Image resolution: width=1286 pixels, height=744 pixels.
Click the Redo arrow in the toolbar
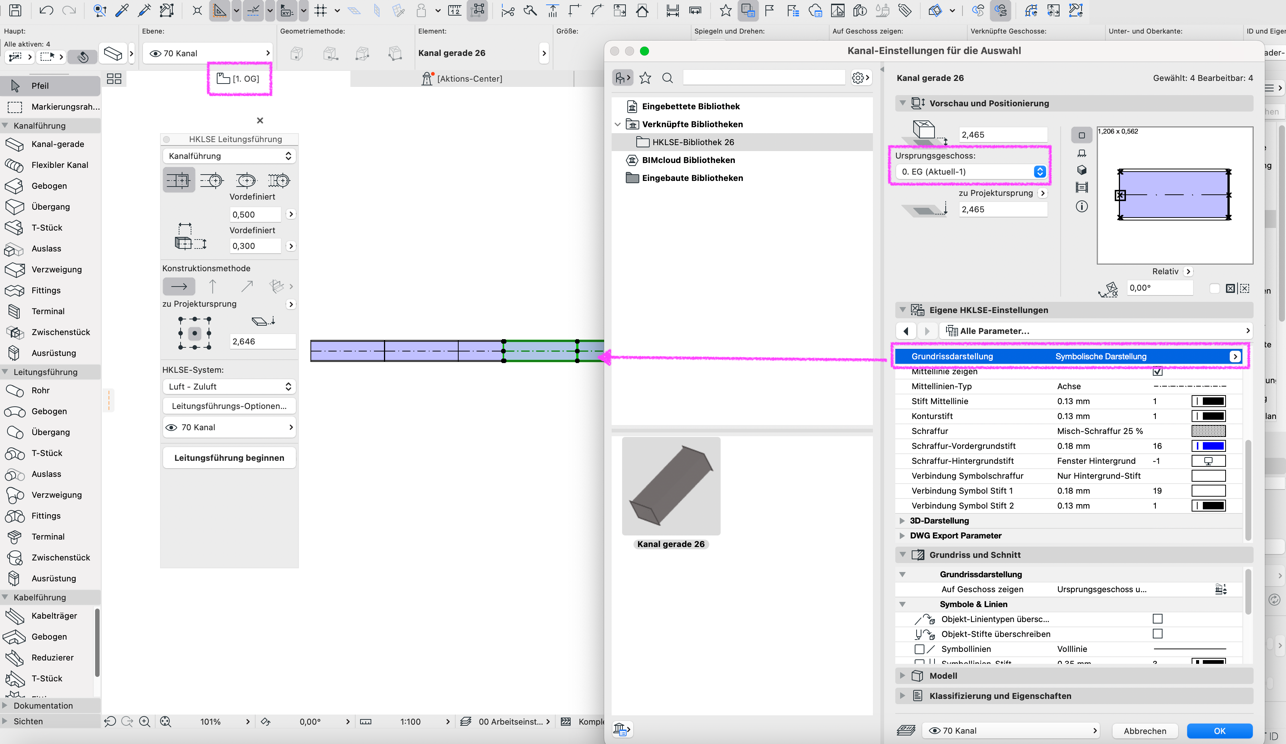(x=69, y=11)
